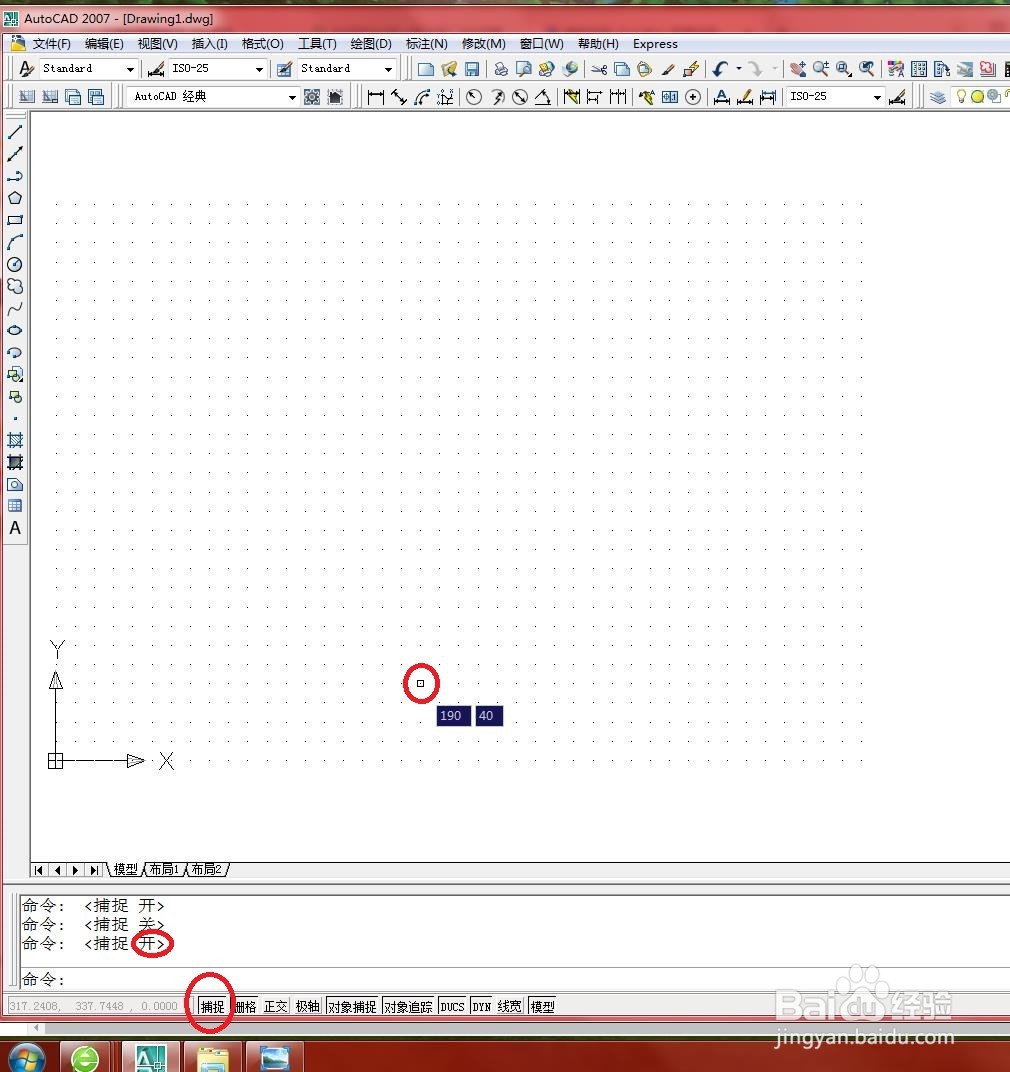Select the Multiline Text A tool
1010x1072 pixels.
click(x=15, y=528)
